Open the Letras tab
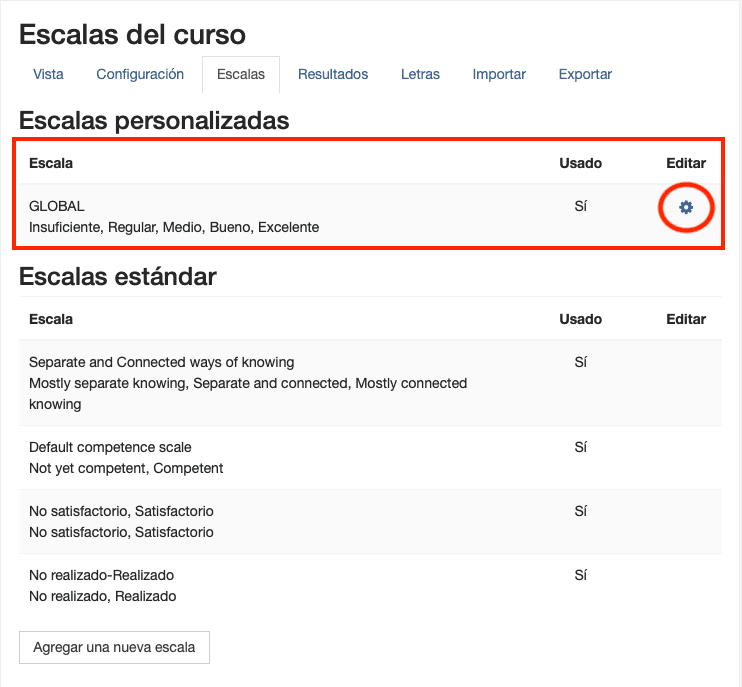The height and width of the screenshot is (687, 742). click(420, 74)
